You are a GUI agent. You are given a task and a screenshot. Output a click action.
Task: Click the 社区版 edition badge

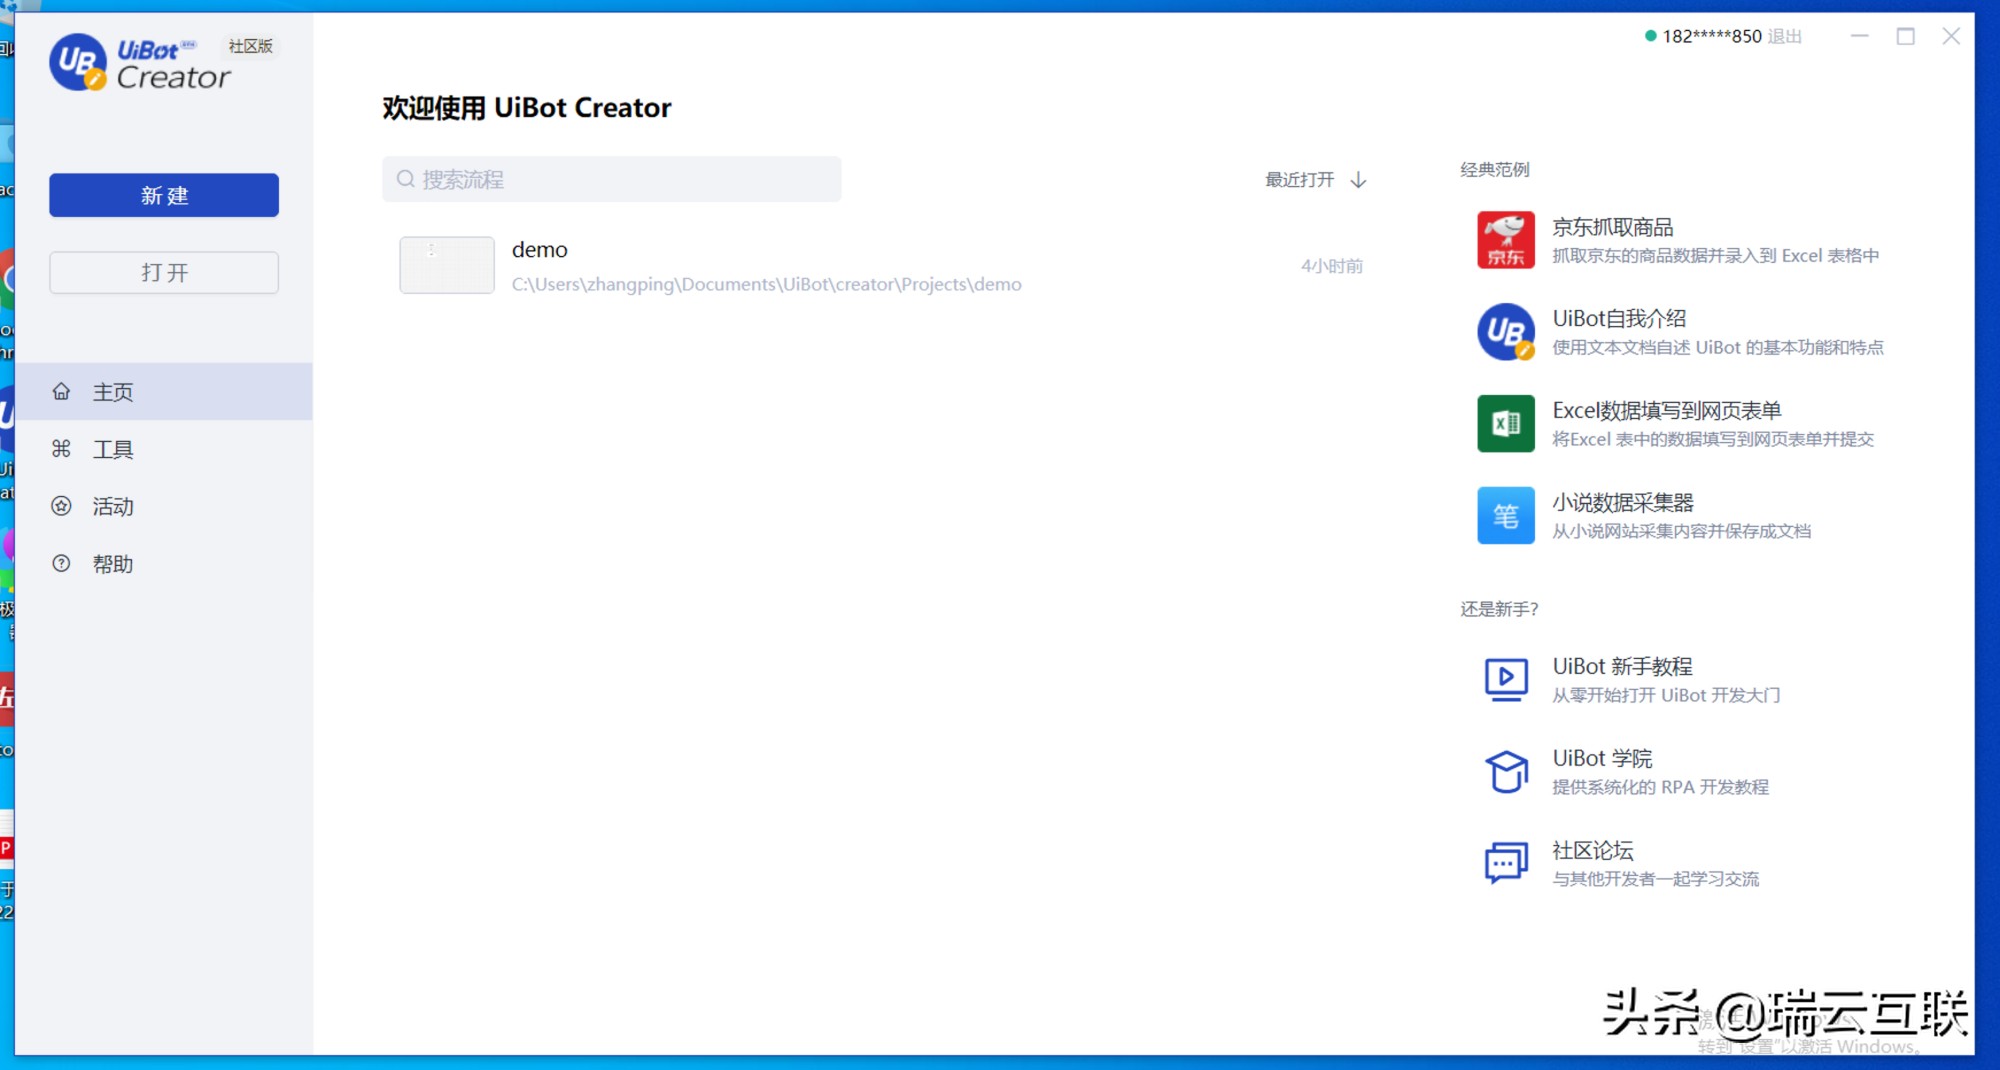[250, 46]
